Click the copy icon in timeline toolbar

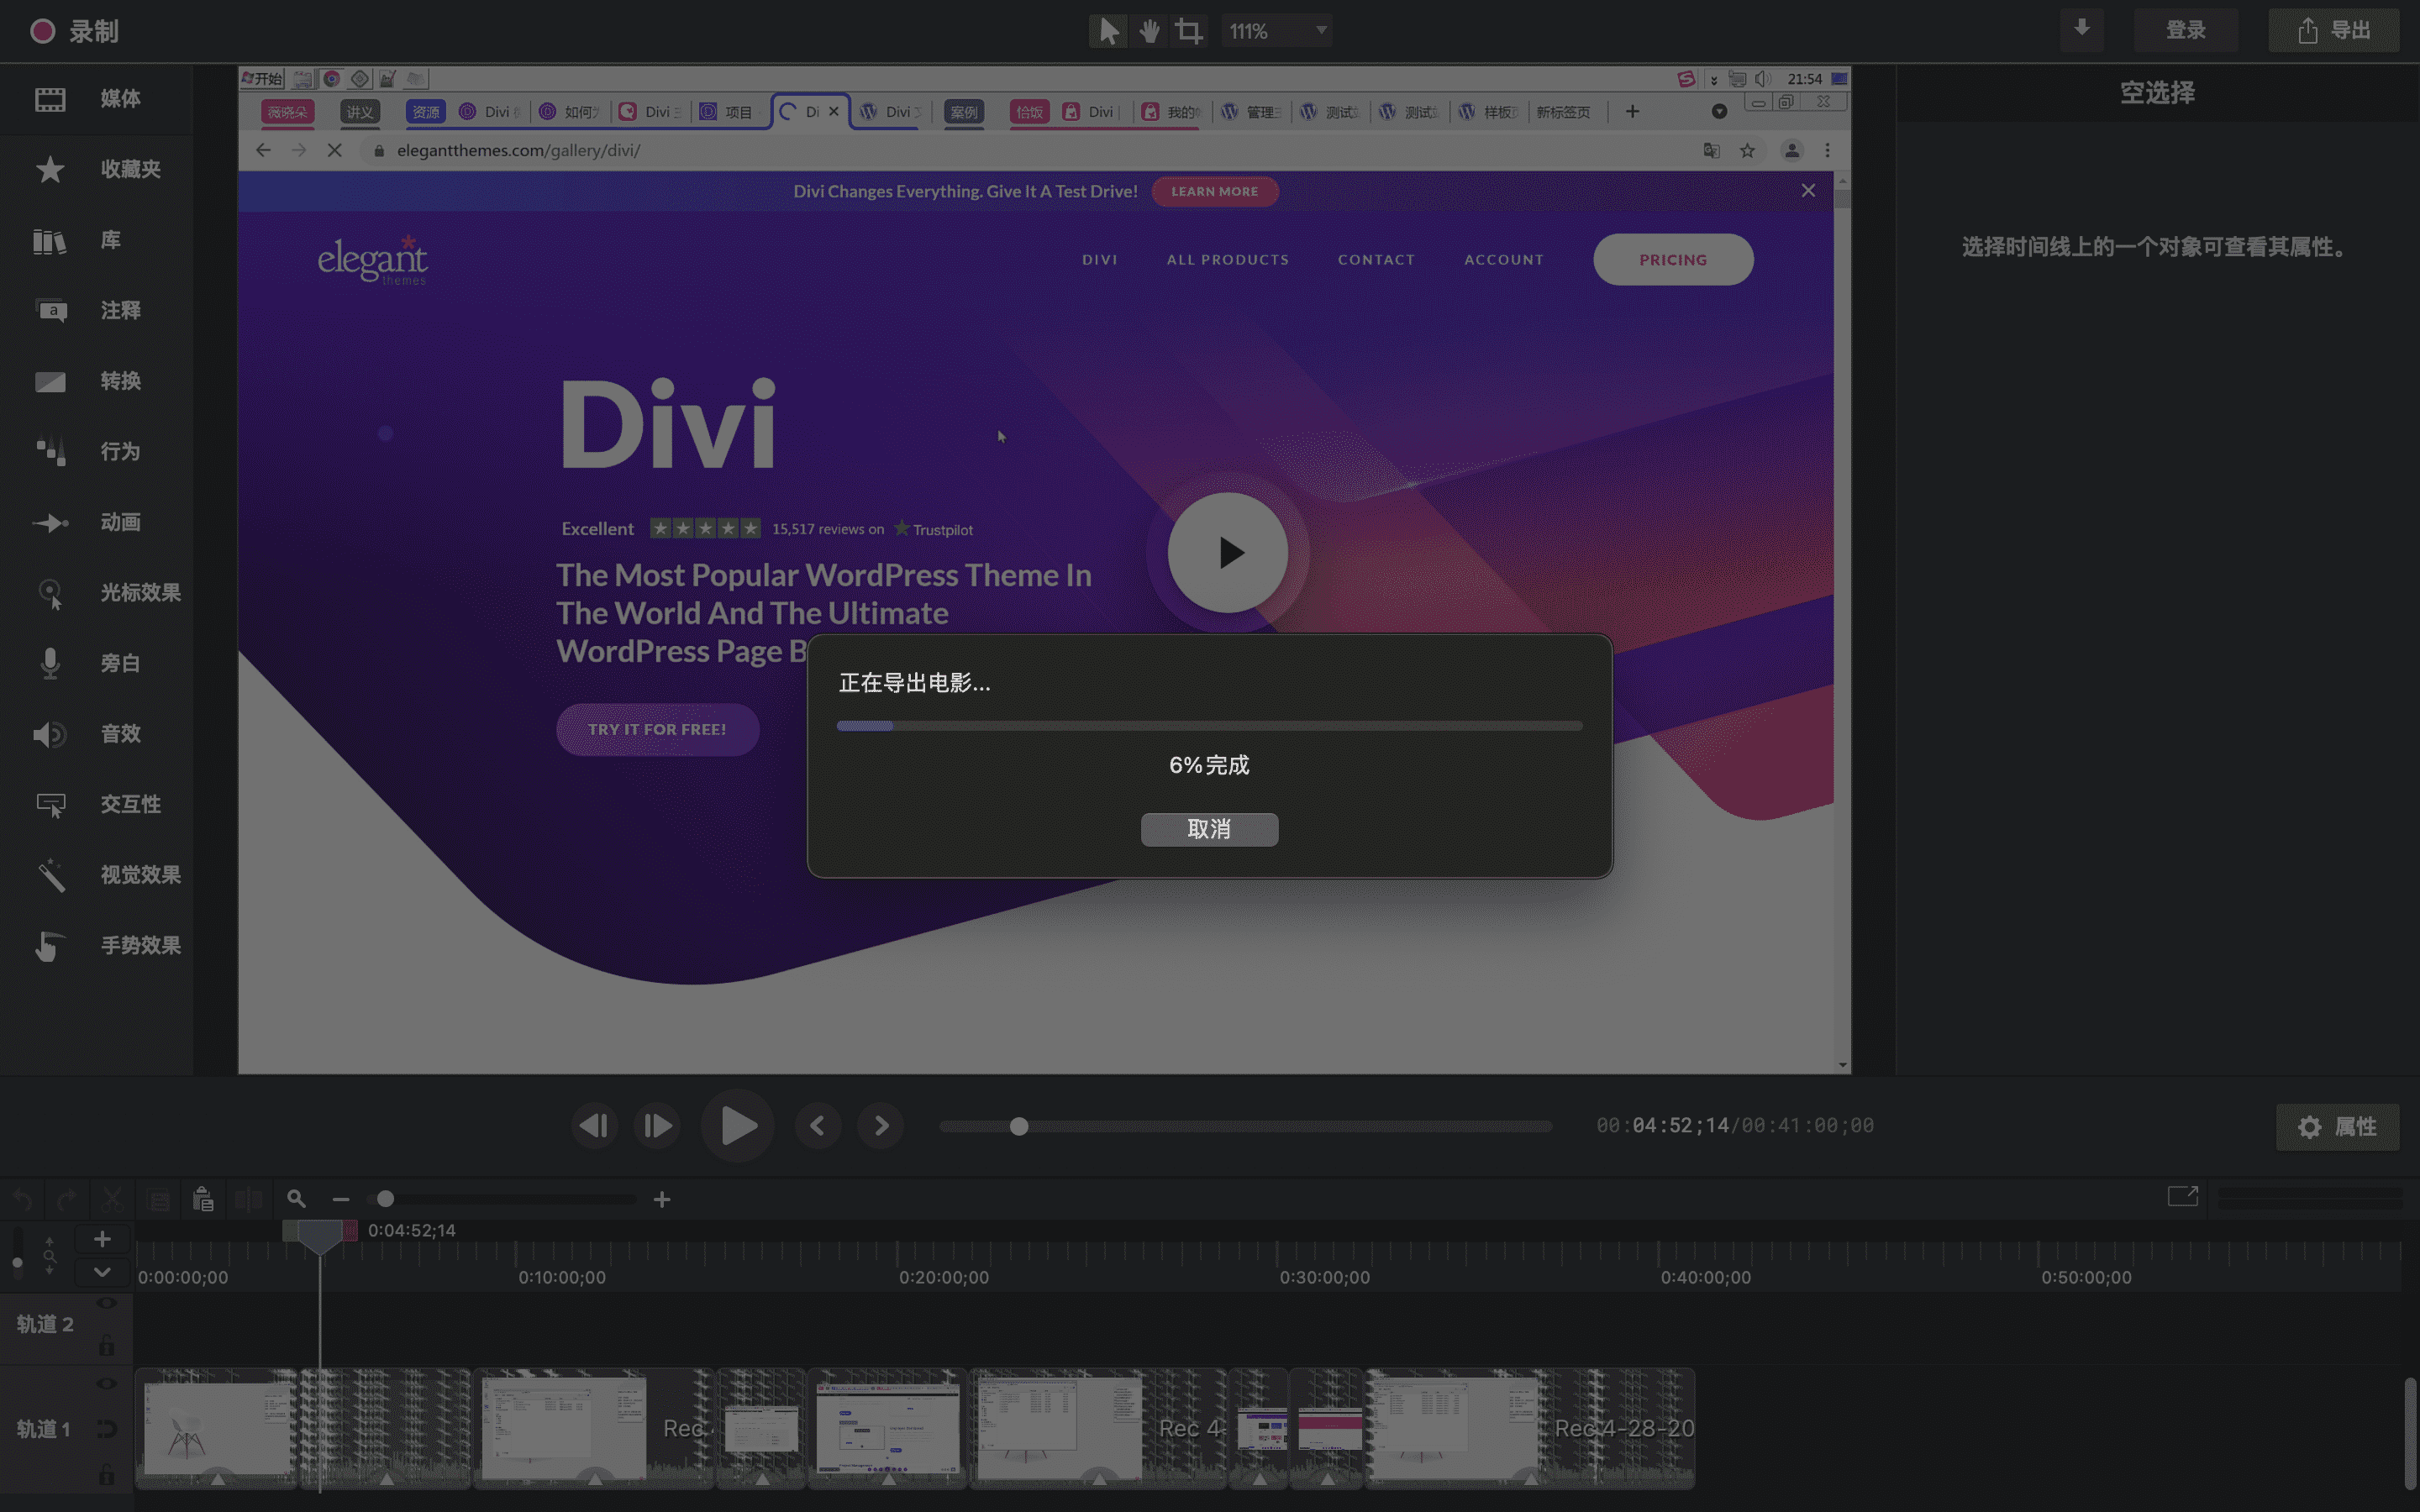tap(158, 1199)
